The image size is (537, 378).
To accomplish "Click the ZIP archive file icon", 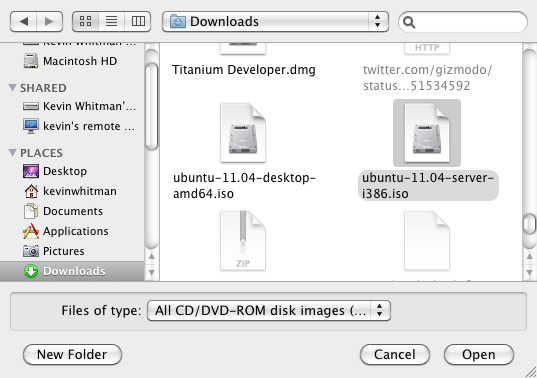I will pyautogui.click(x=243, y=241).
